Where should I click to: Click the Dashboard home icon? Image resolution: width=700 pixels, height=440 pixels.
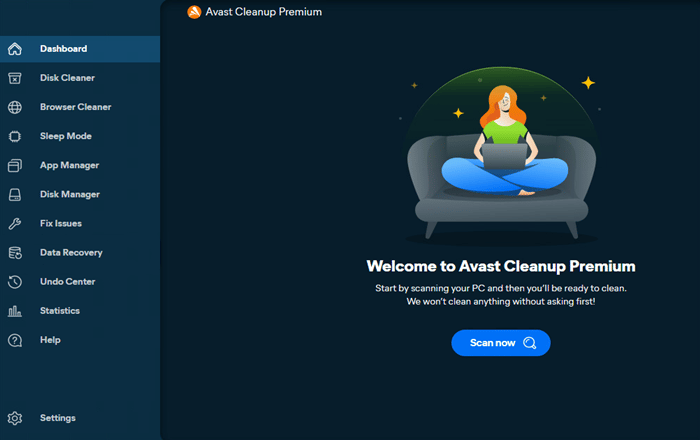point(15,49)
